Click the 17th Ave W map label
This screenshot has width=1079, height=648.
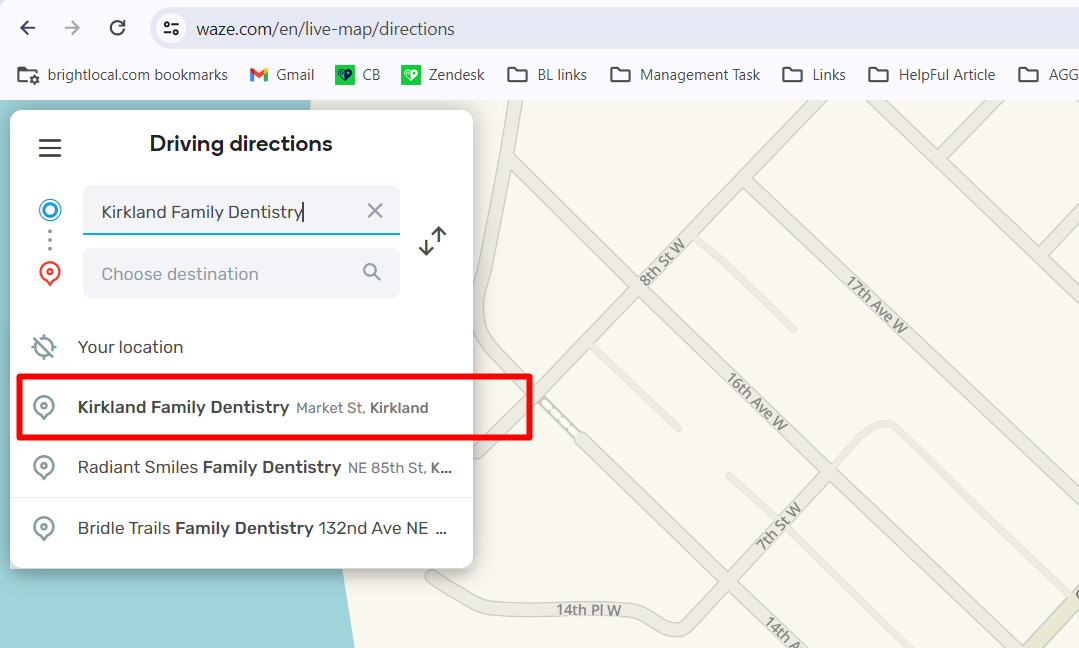pyautogui.click(x=877, y=305)
